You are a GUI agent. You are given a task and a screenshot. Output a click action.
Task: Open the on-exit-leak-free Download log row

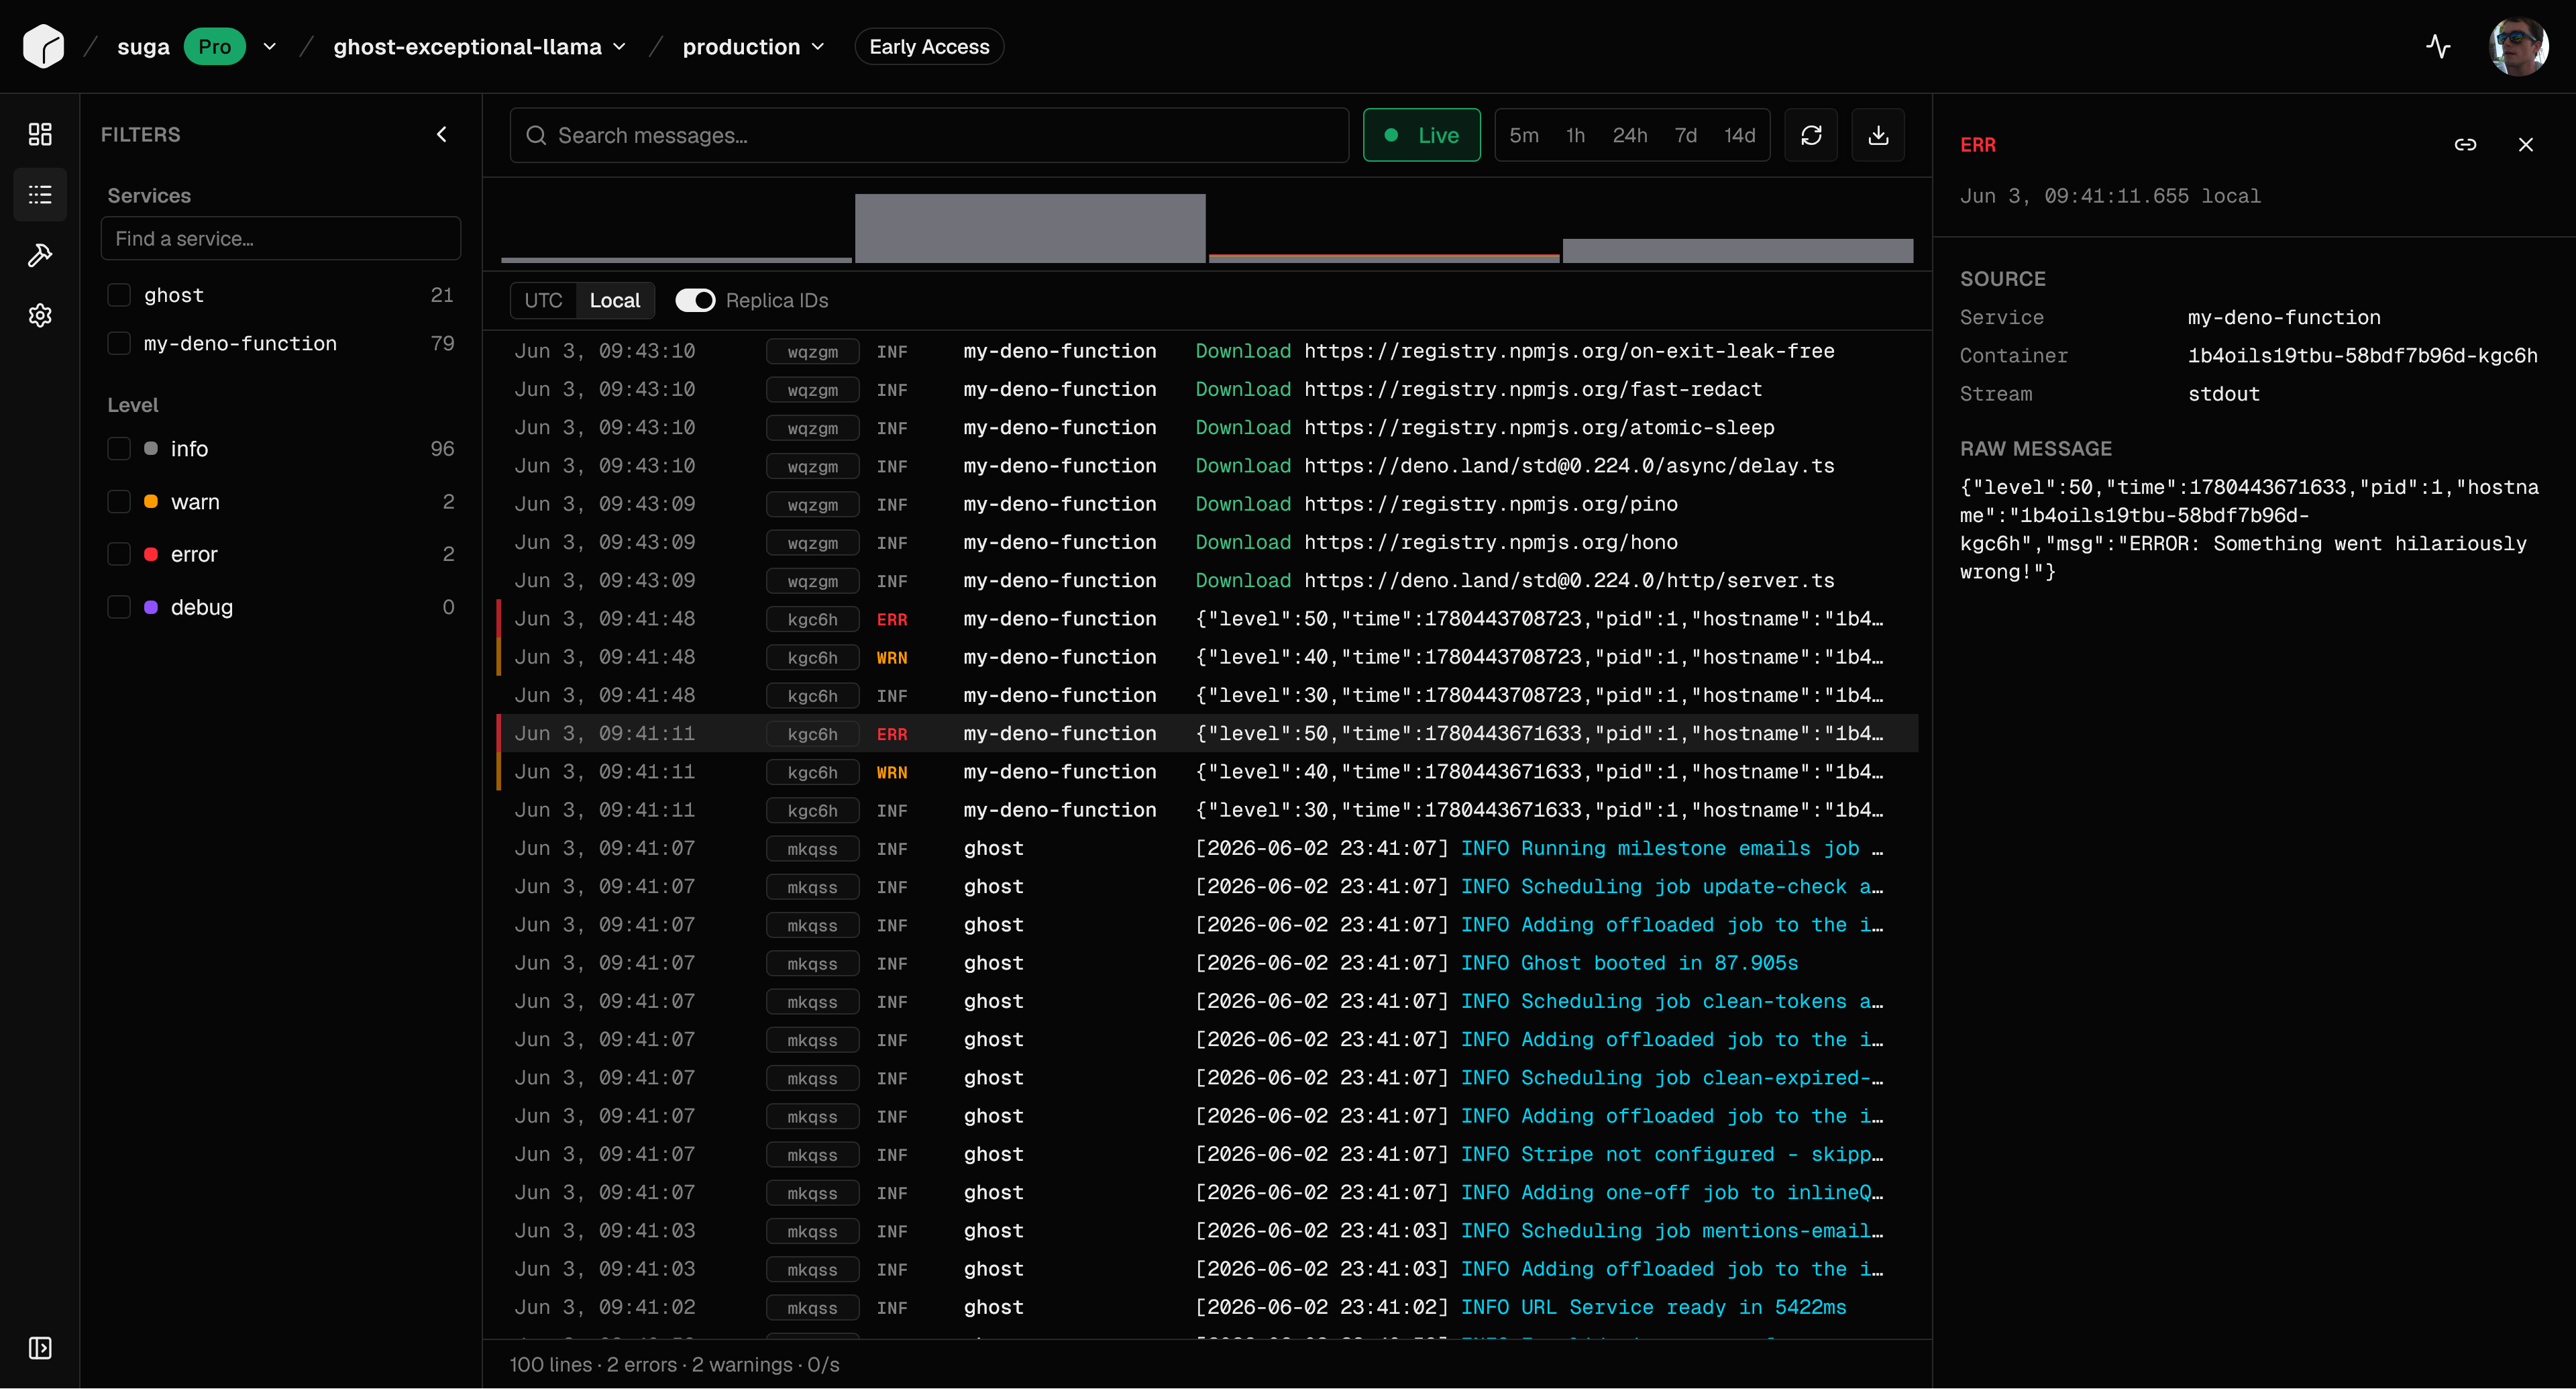(x=1207, y=351)
